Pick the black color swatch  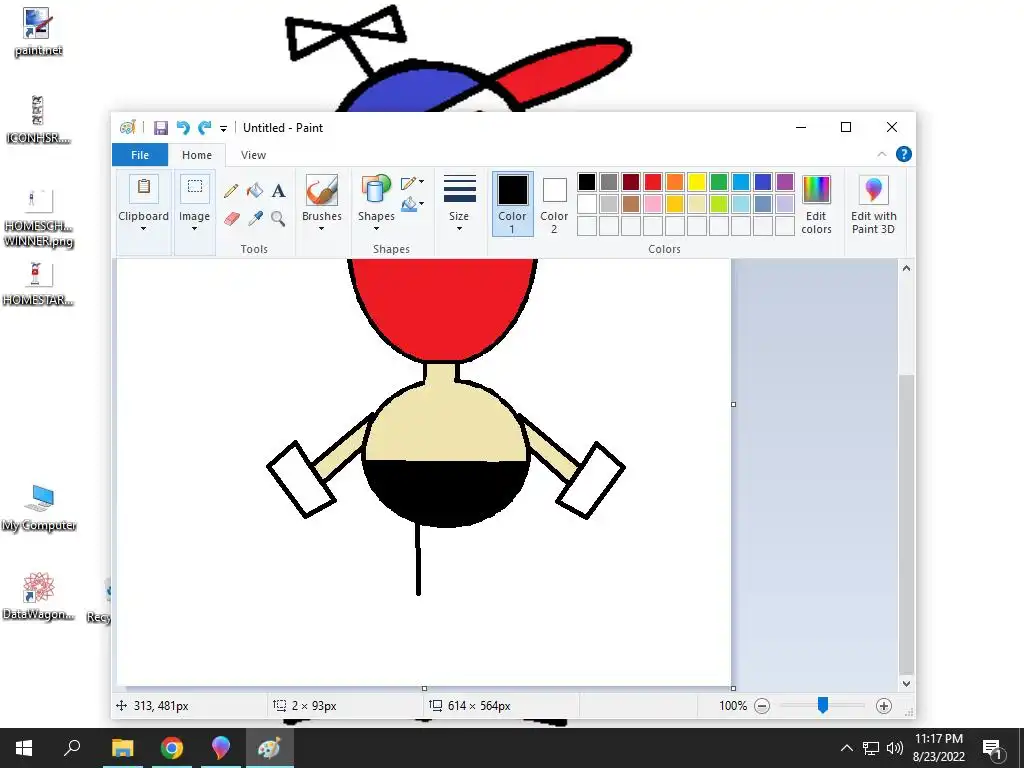(586, 182)
